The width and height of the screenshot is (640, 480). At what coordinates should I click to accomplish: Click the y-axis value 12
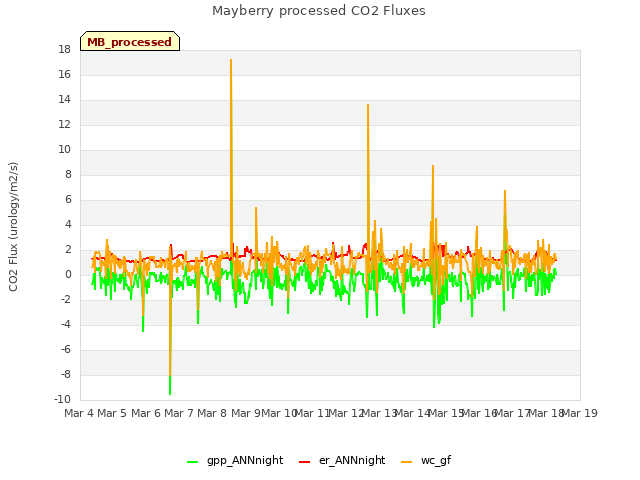64,124
